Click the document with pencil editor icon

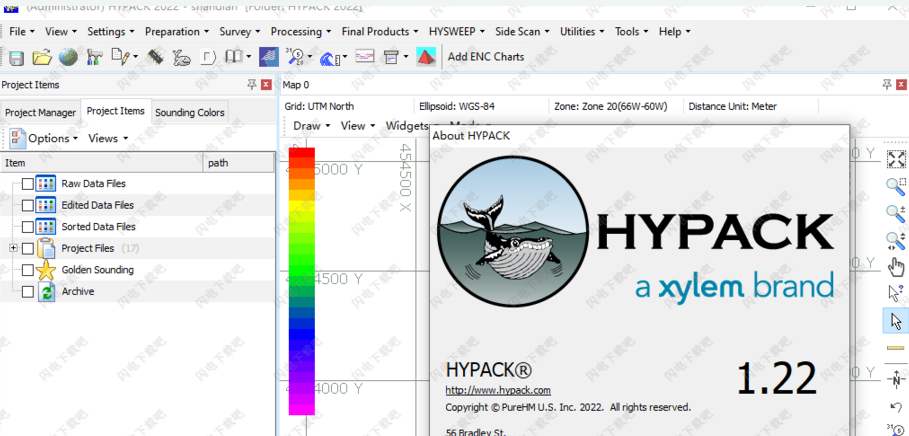pyautogui.click(x=121, y=56)
